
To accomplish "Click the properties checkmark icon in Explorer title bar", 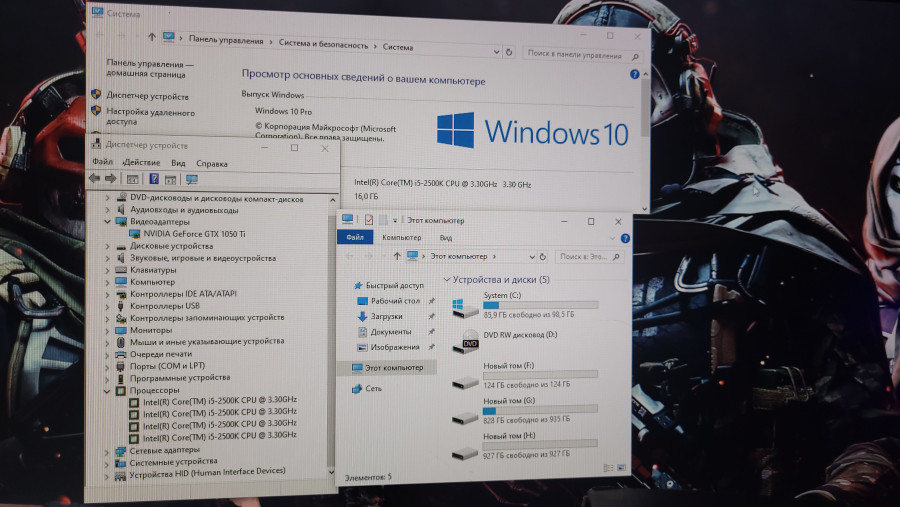I will point(368,219).
